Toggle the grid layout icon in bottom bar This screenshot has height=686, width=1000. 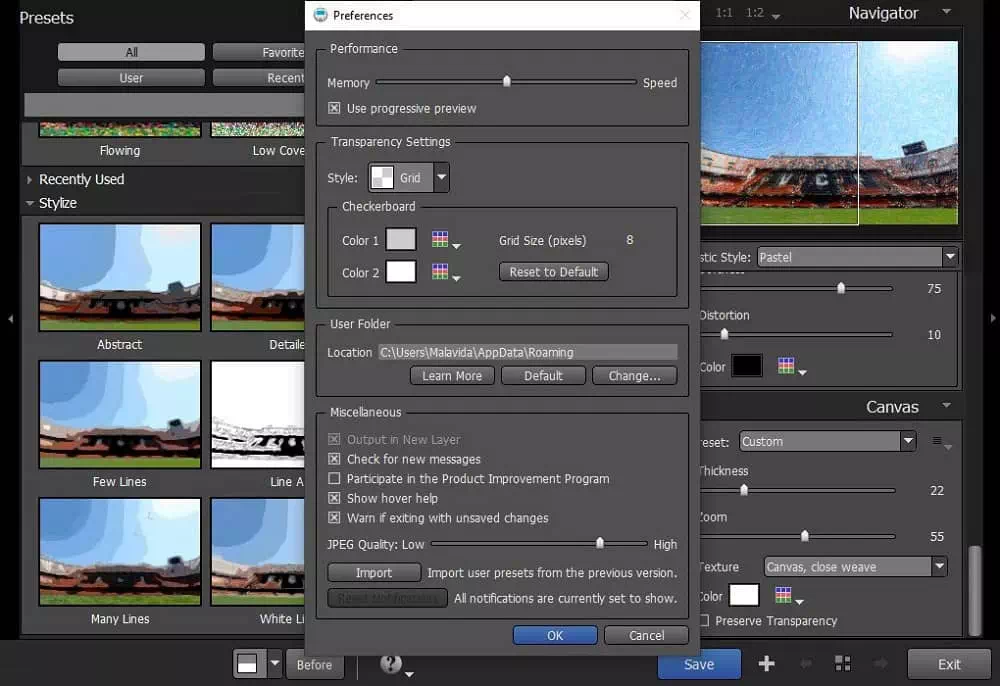pos(842,664)
